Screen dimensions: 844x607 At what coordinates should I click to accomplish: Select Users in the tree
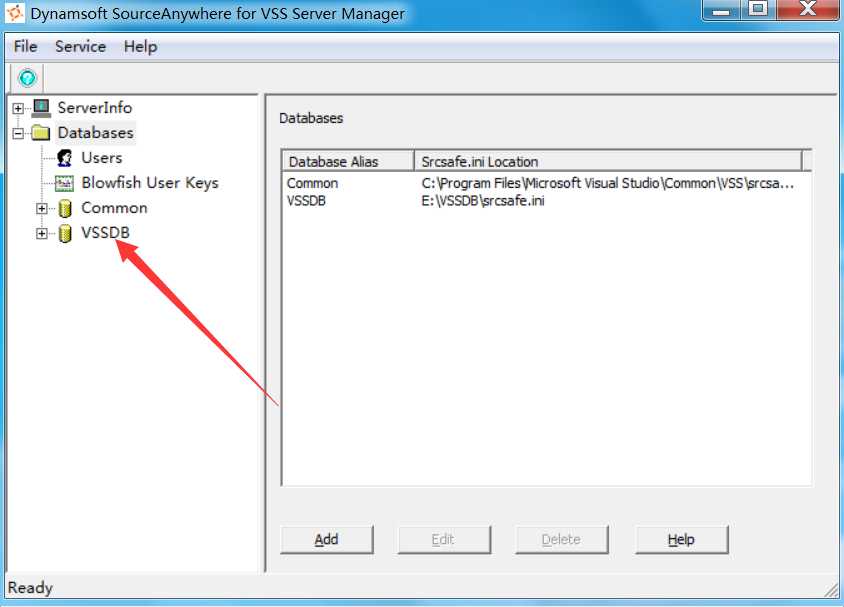point(102,158)
